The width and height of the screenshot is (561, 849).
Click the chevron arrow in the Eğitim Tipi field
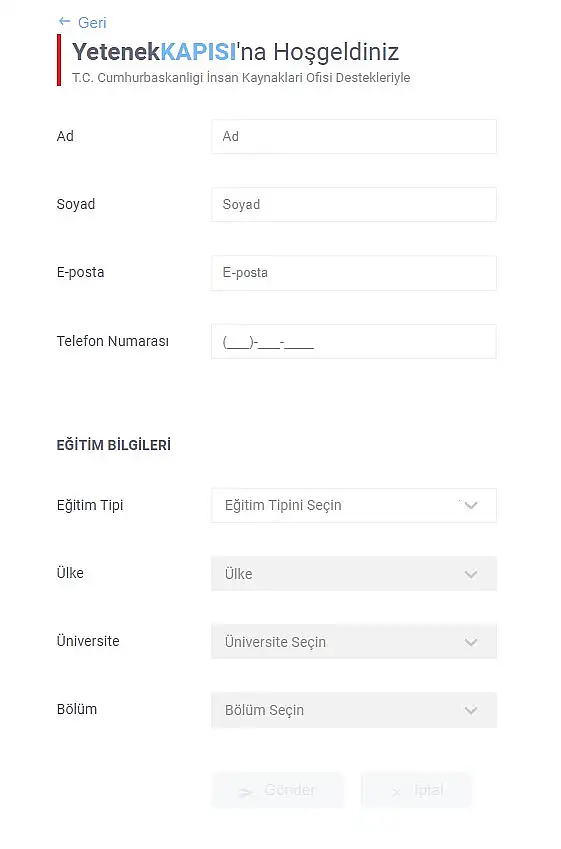471,505
